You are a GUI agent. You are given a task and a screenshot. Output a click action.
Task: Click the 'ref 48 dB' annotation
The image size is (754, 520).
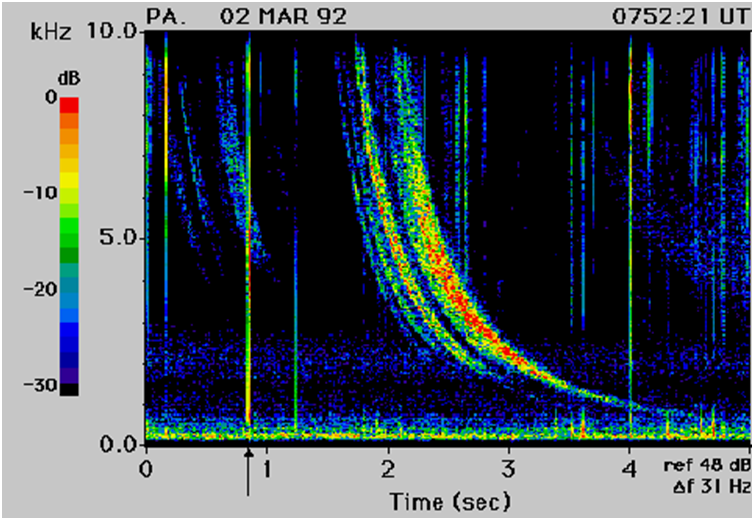point(707,465)
